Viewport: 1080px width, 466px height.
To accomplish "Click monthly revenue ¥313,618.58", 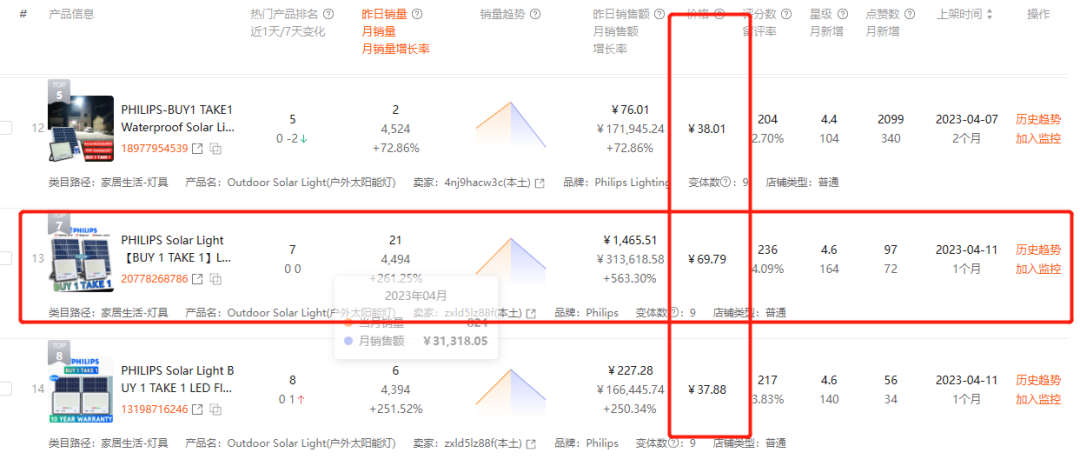I will click(629, 259).
